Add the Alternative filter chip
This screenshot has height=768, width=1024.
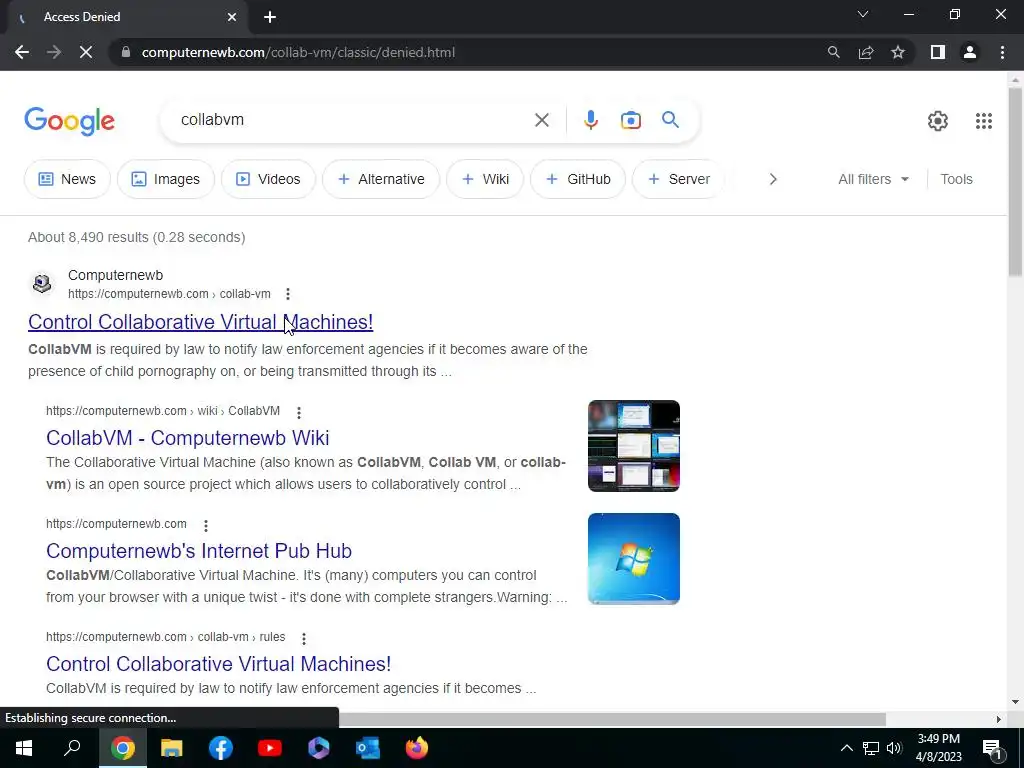(381, 179)
